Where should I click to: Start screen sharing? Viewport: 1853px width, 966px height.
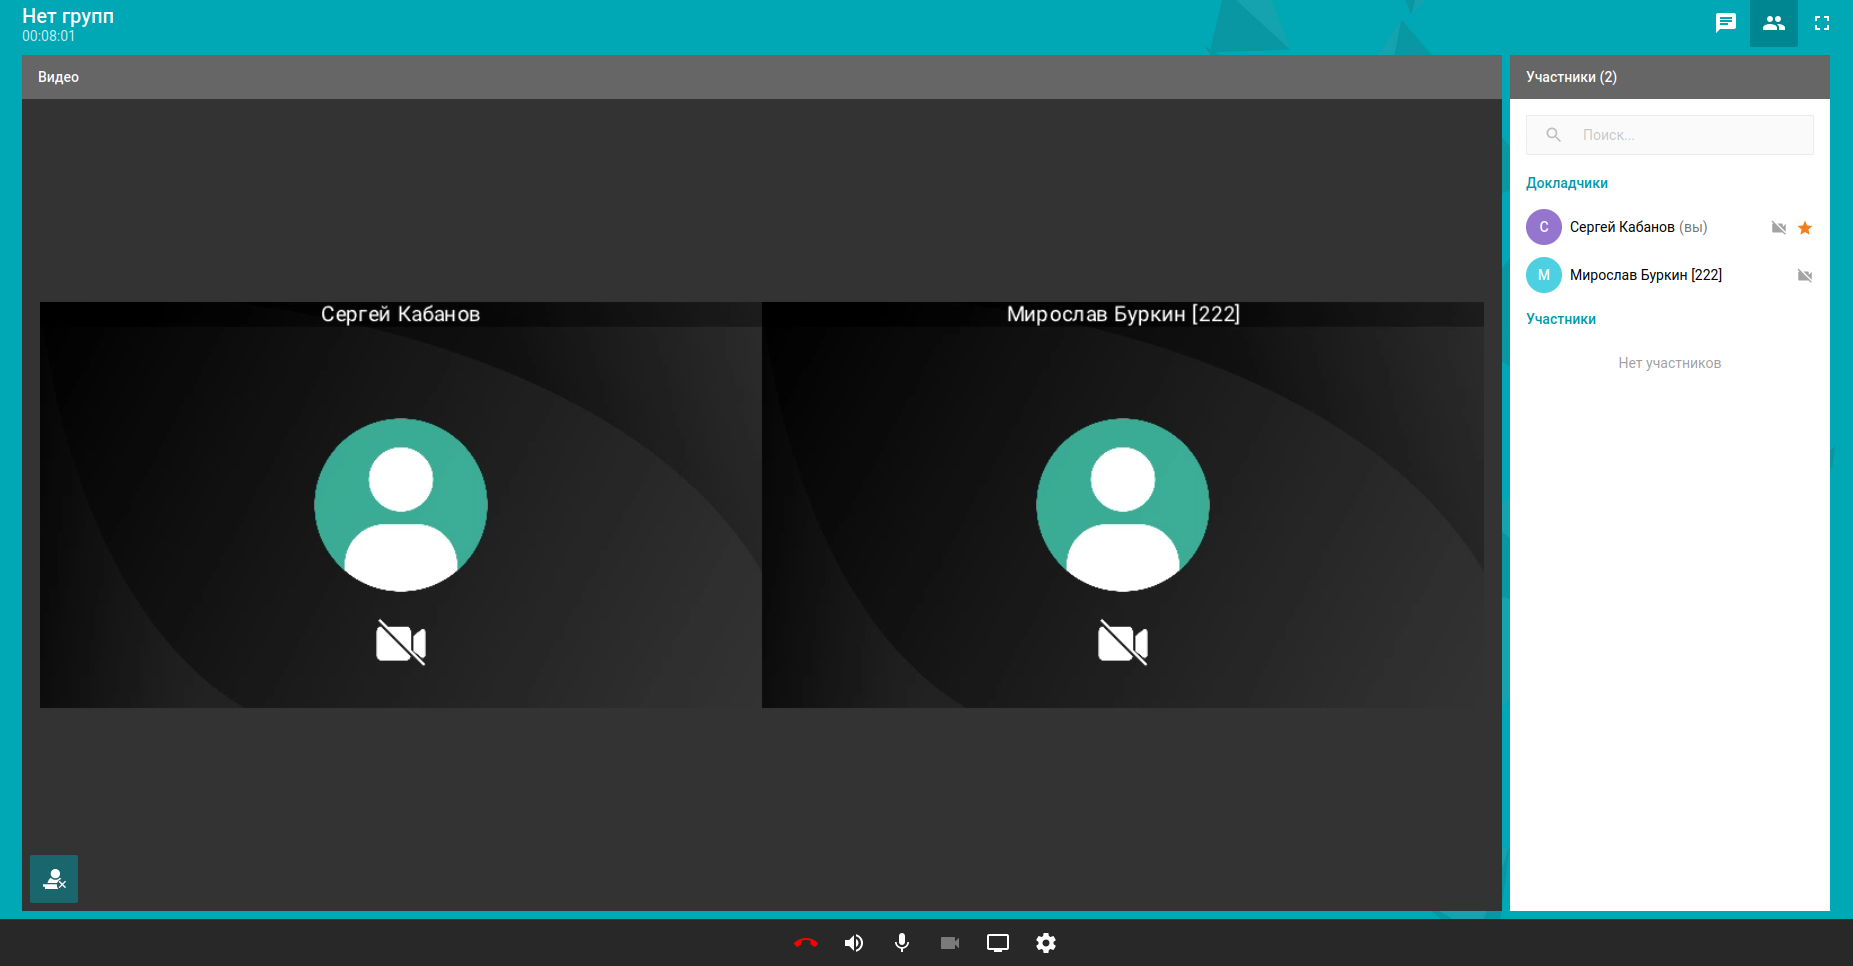(997, 943)
